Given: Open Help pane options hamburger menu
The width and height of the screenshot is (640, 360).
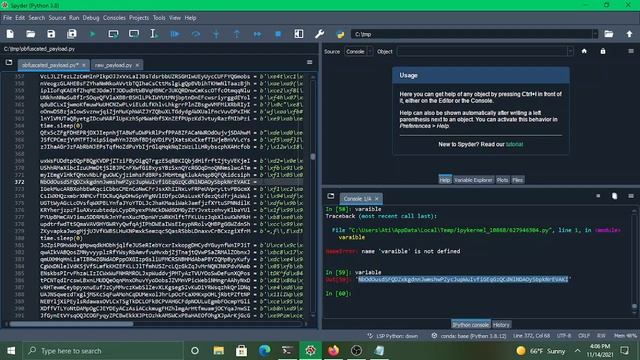Looking at the screenshot, I should (x=631, y=51).
